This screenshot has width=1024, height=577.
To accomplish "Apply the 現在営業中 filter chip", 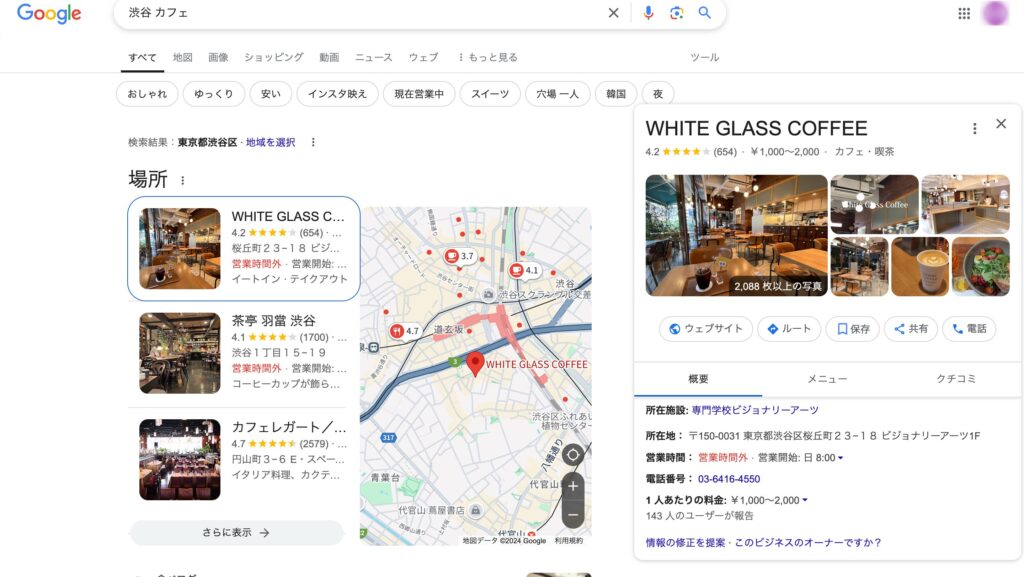I will click(x=419, y=94).
